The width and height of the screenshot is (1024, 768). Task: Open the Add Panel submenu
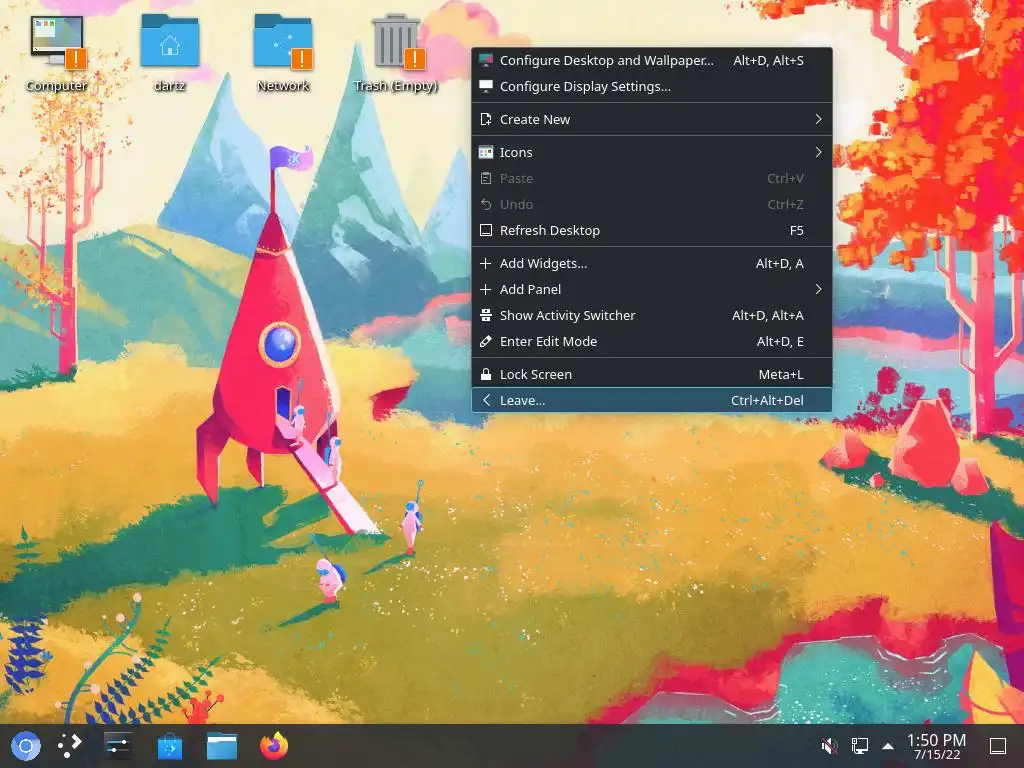pos(651,289)
